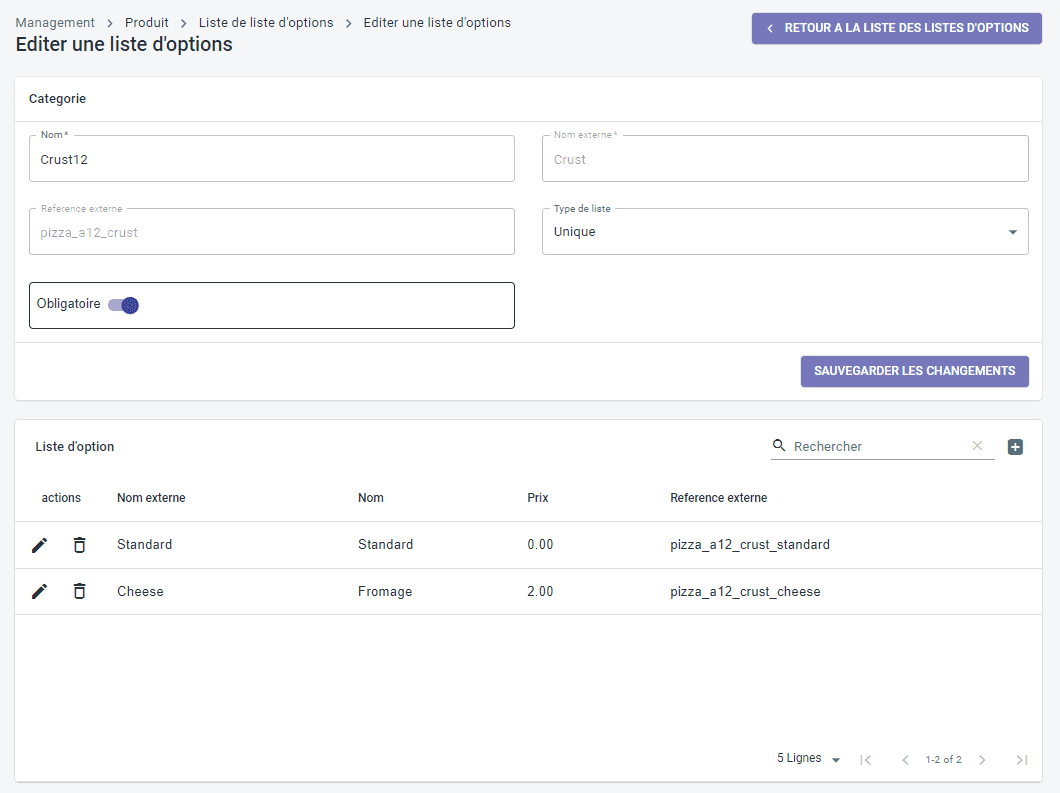1060x793 pixels.
Task: Sort by Prix column header
Action: point(537,498)
